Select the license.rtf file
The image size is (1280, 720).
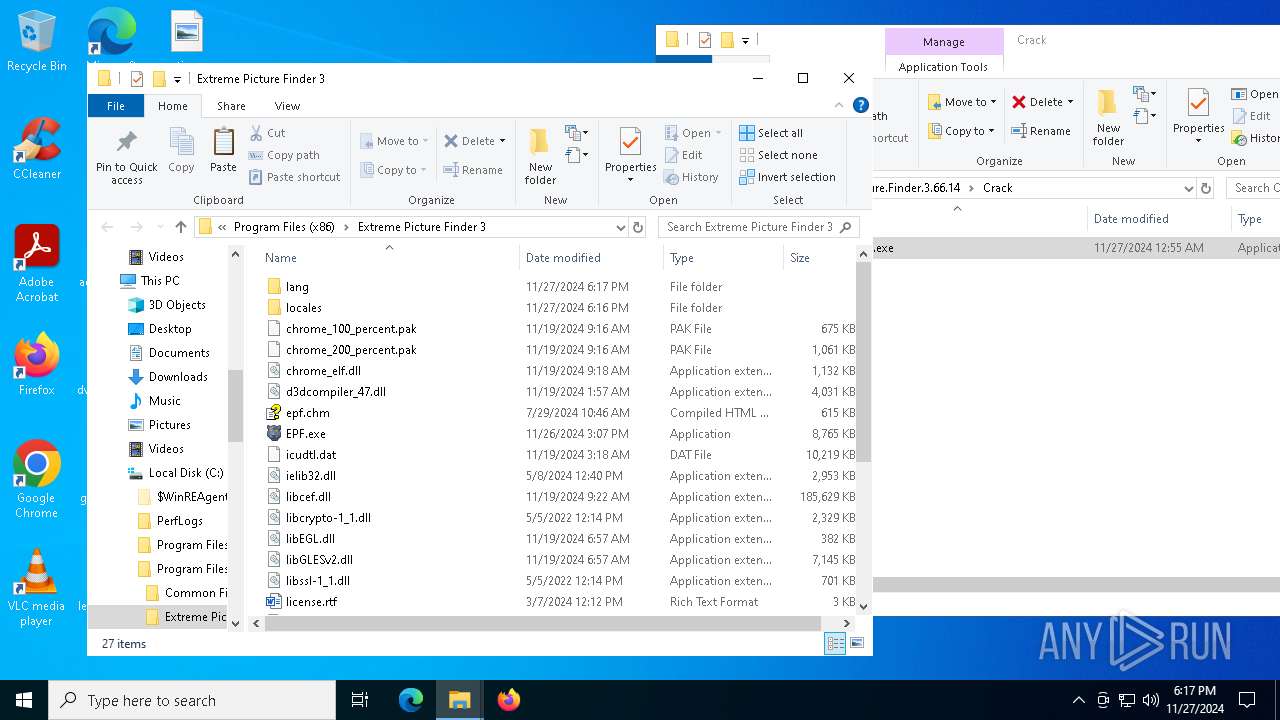coord(311,602)
